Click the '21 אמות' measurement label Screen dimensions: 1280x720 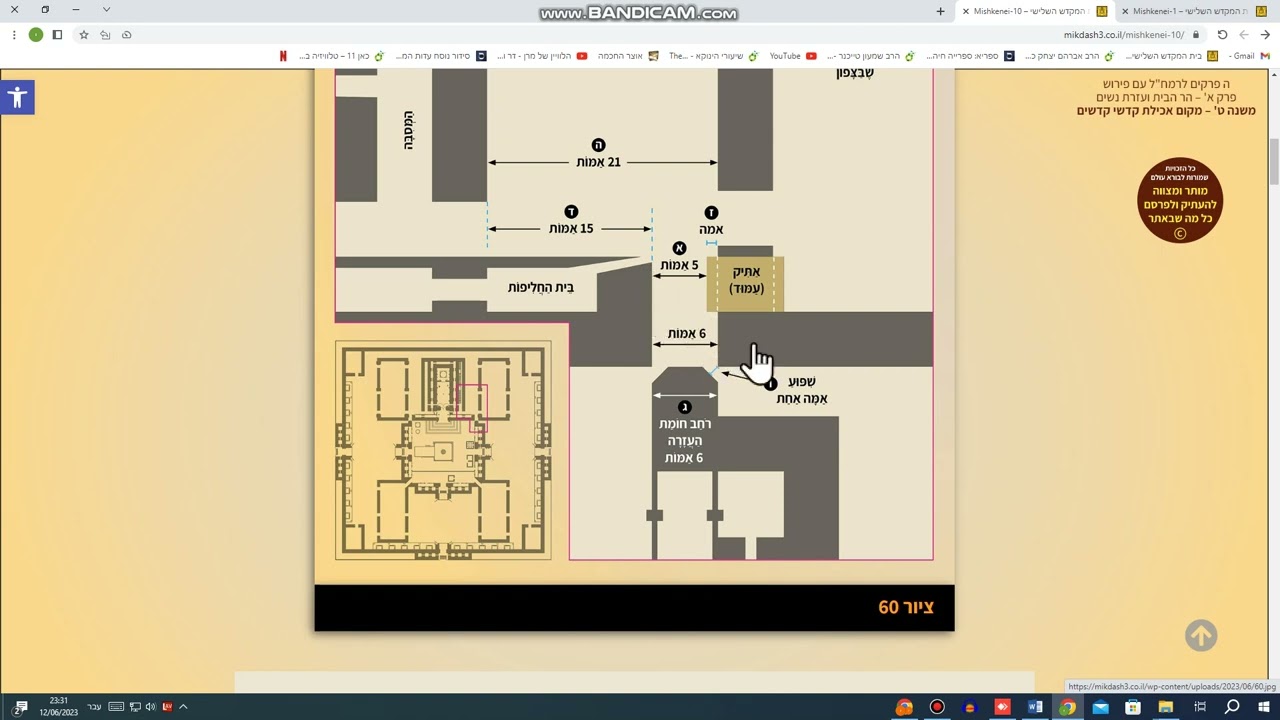click(x=598, y=162)
